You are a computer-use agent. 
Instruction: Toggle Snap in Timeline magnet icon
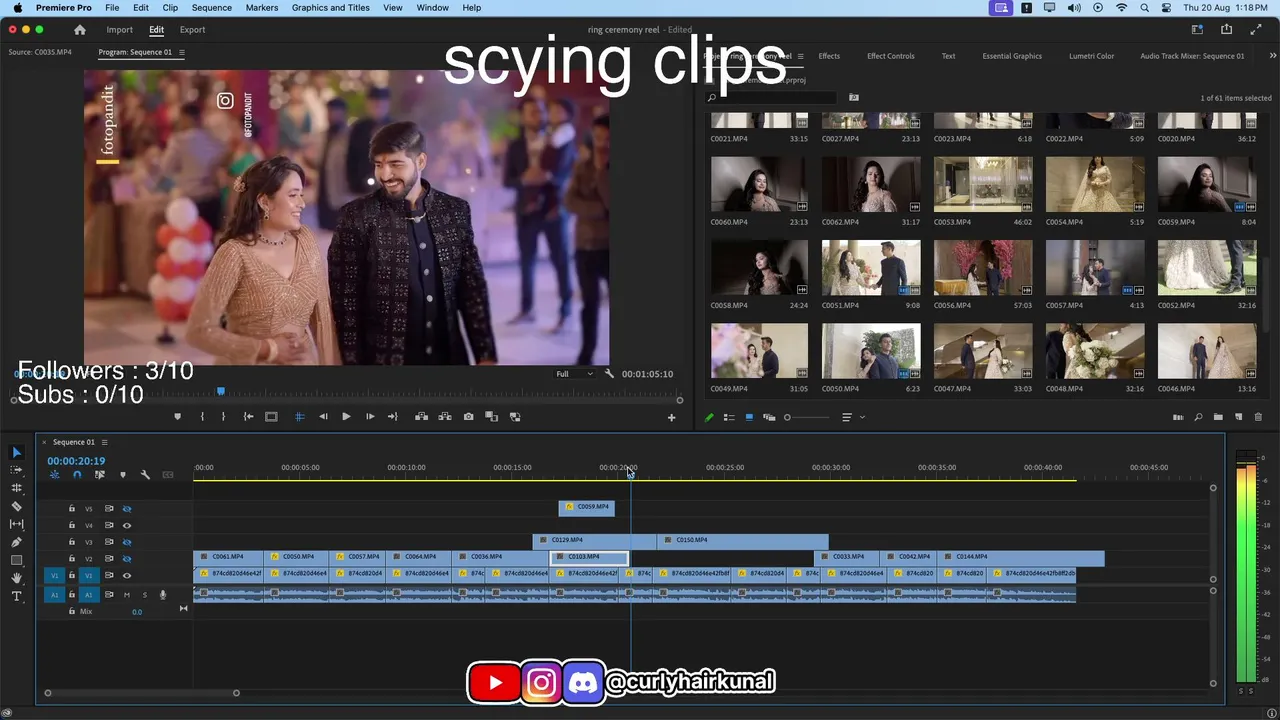pos(77,475)
